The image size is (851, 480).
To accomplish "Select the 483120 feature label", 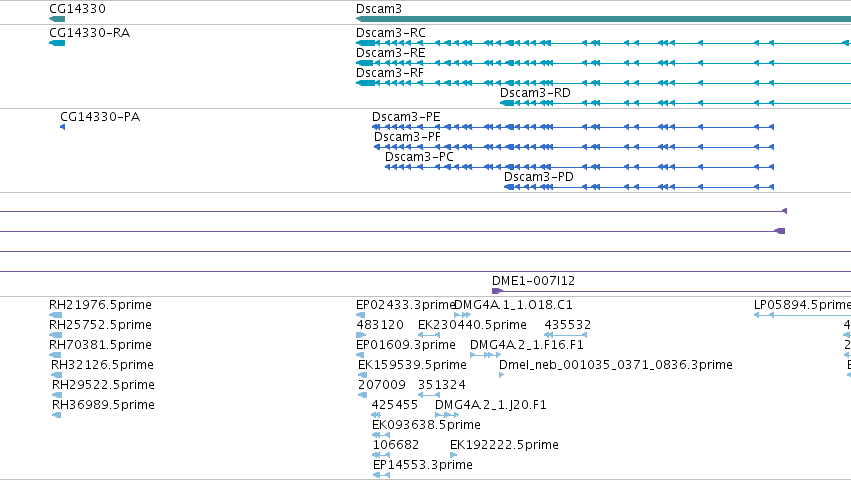I will (380, 325).
